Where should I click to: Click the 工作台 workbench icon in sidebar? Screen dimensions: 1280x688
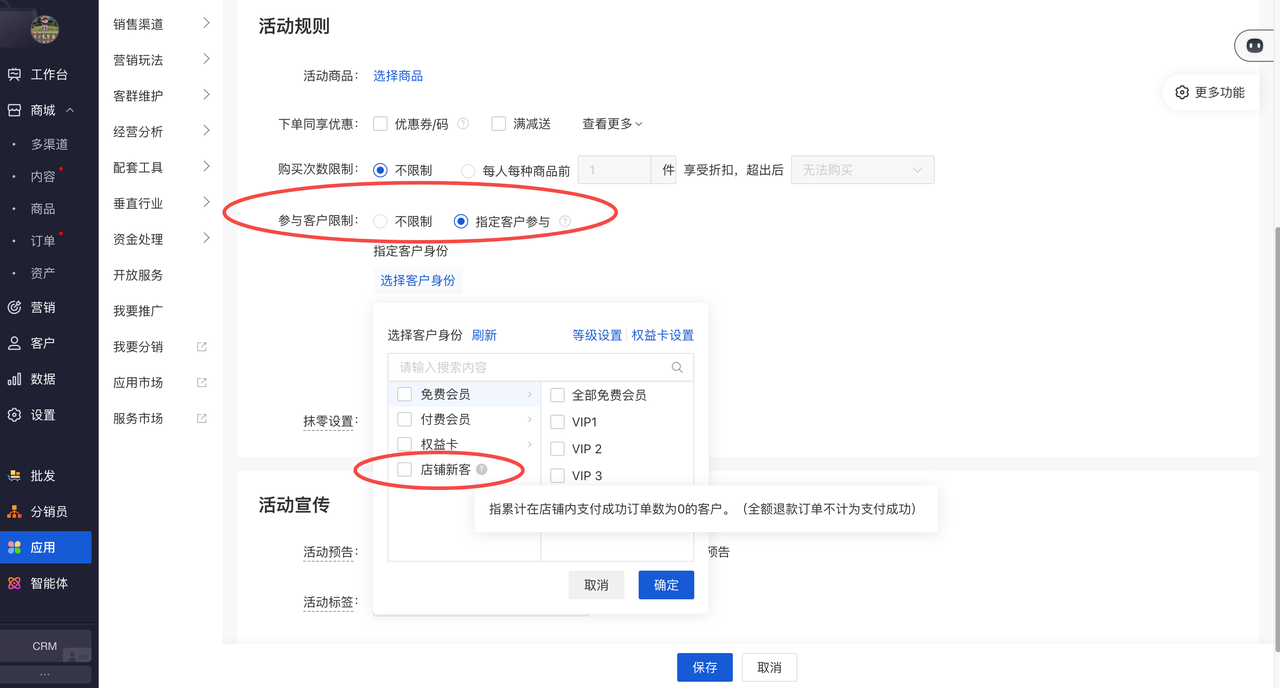click(x=14, y=74)
